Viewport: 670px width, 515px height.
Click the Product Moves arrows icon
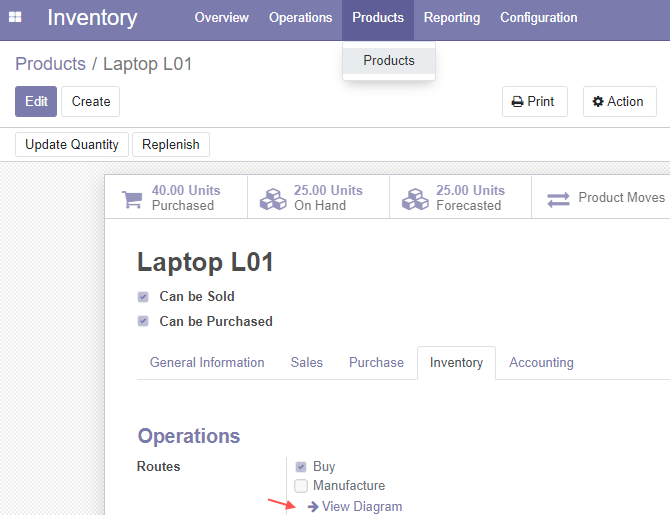point(558,199)
